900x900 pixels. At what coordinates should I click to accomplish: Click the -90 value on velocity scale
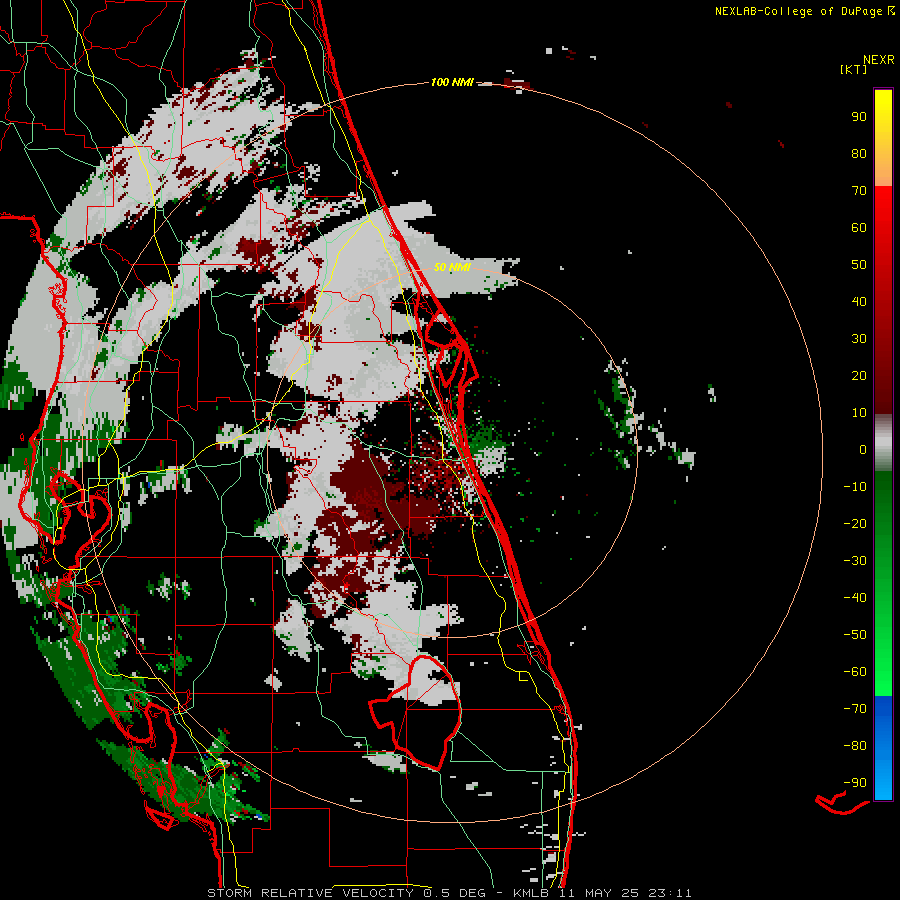(855, 783)
